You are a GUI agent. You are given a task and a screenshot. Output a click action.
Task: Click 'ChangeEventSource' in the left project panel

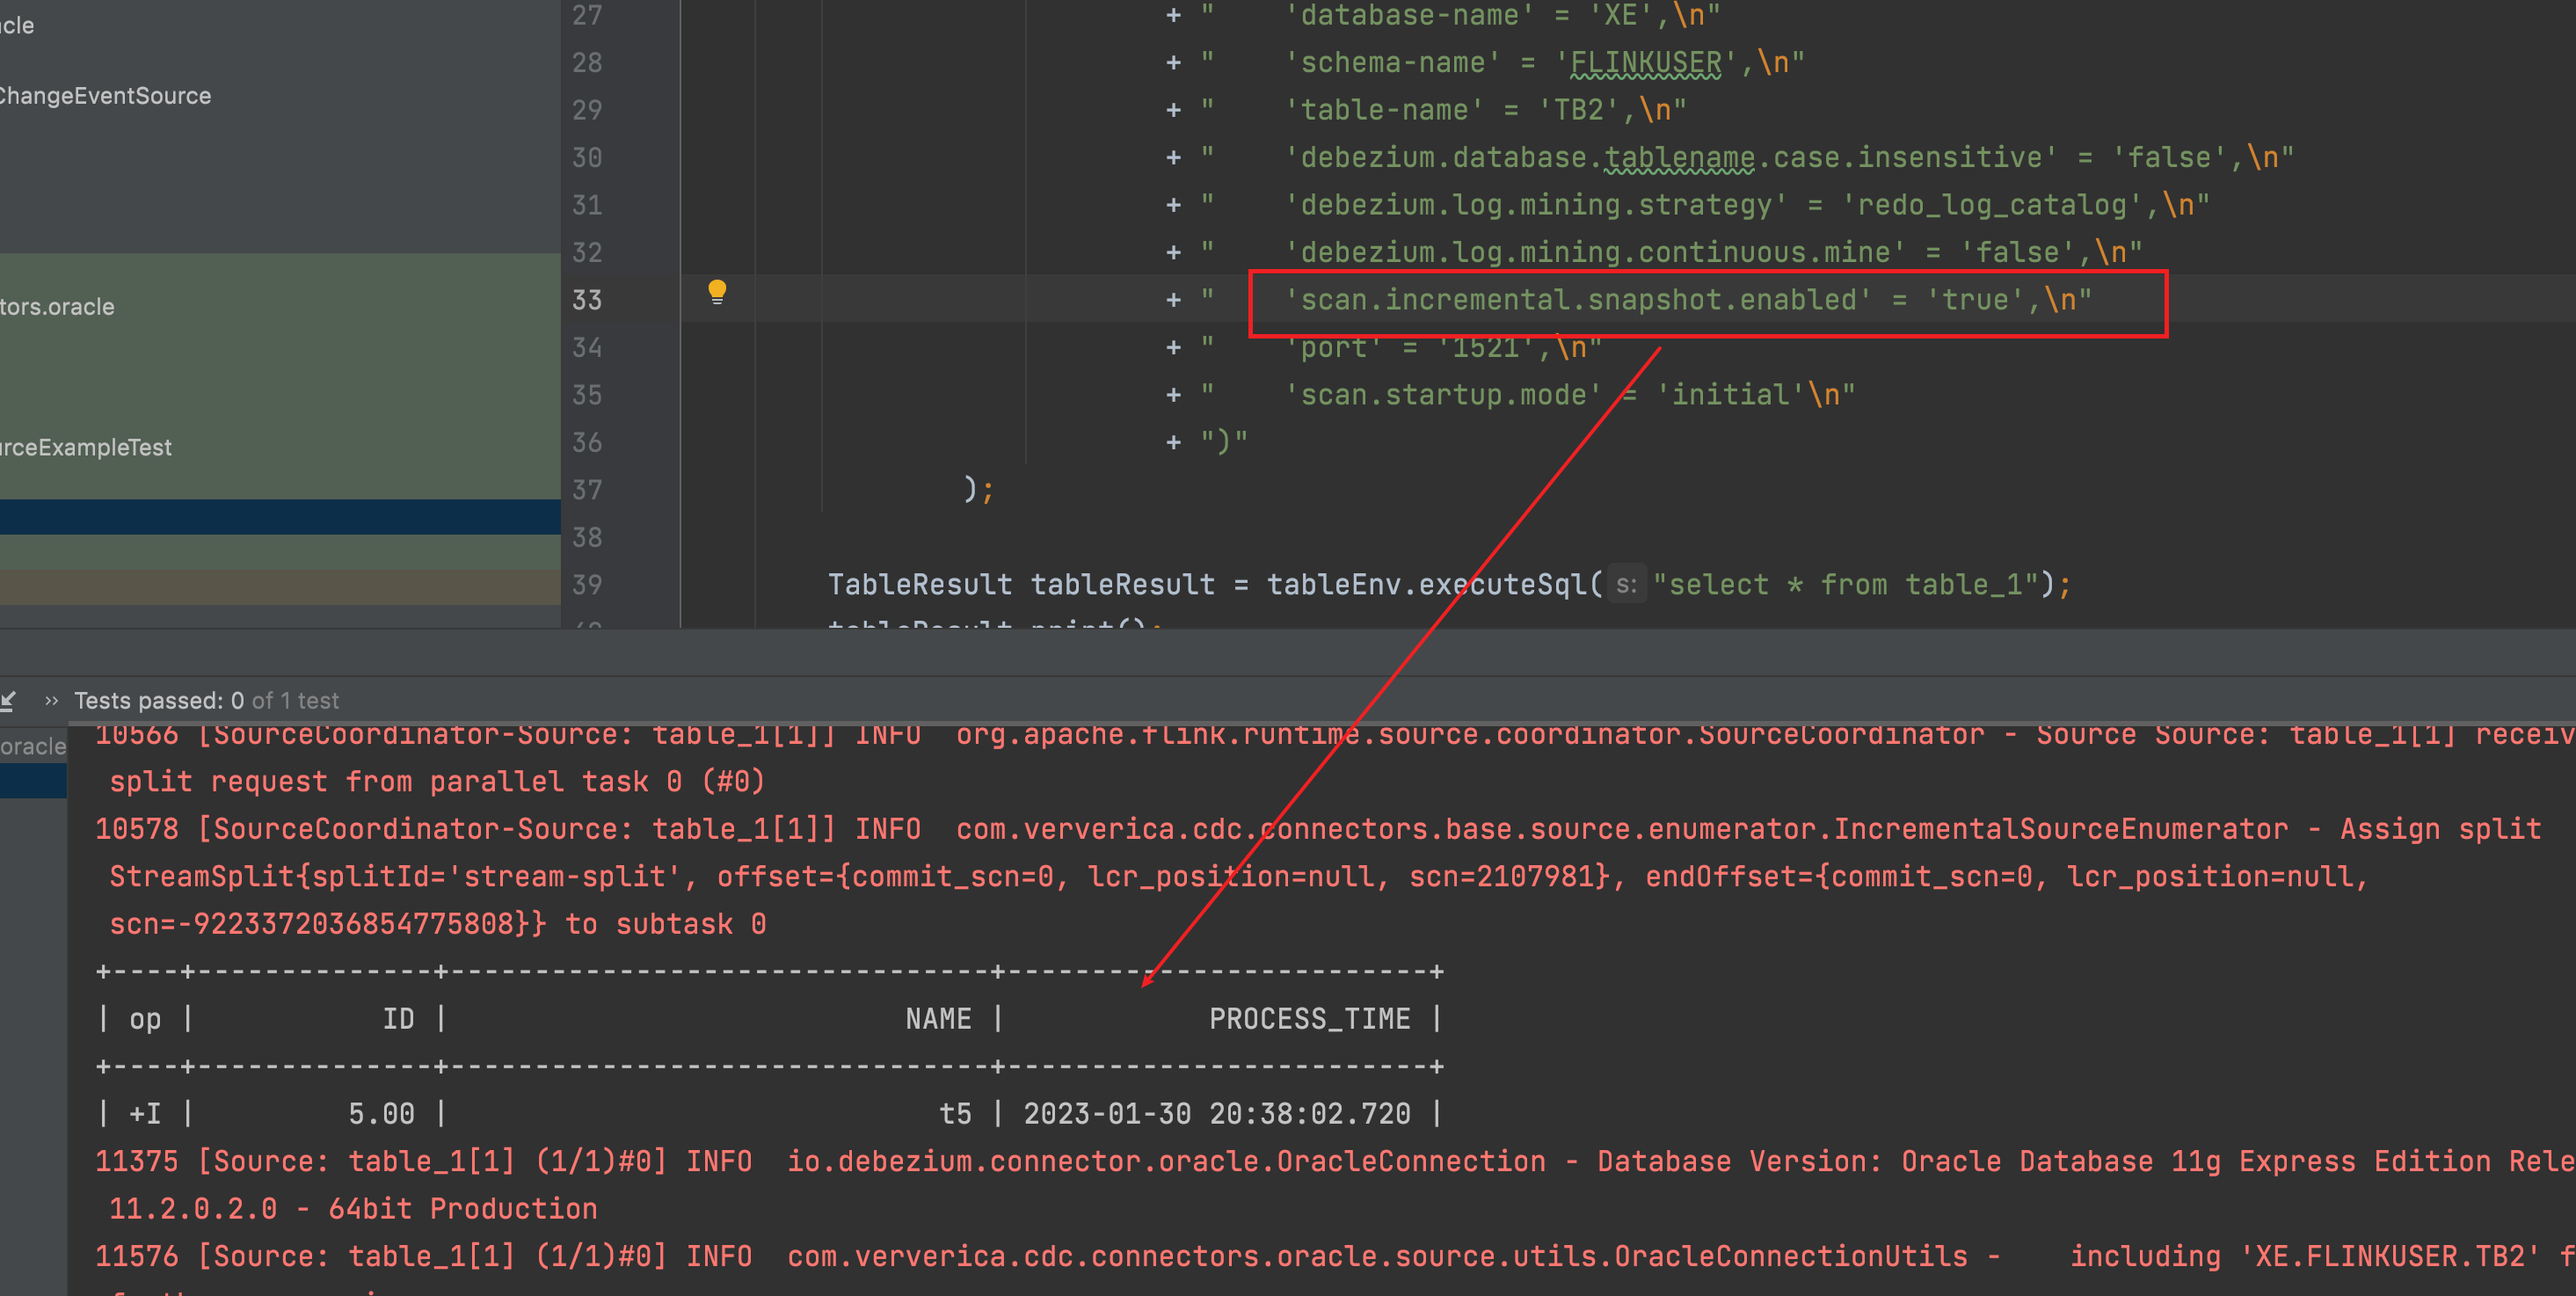coord(105,95)
